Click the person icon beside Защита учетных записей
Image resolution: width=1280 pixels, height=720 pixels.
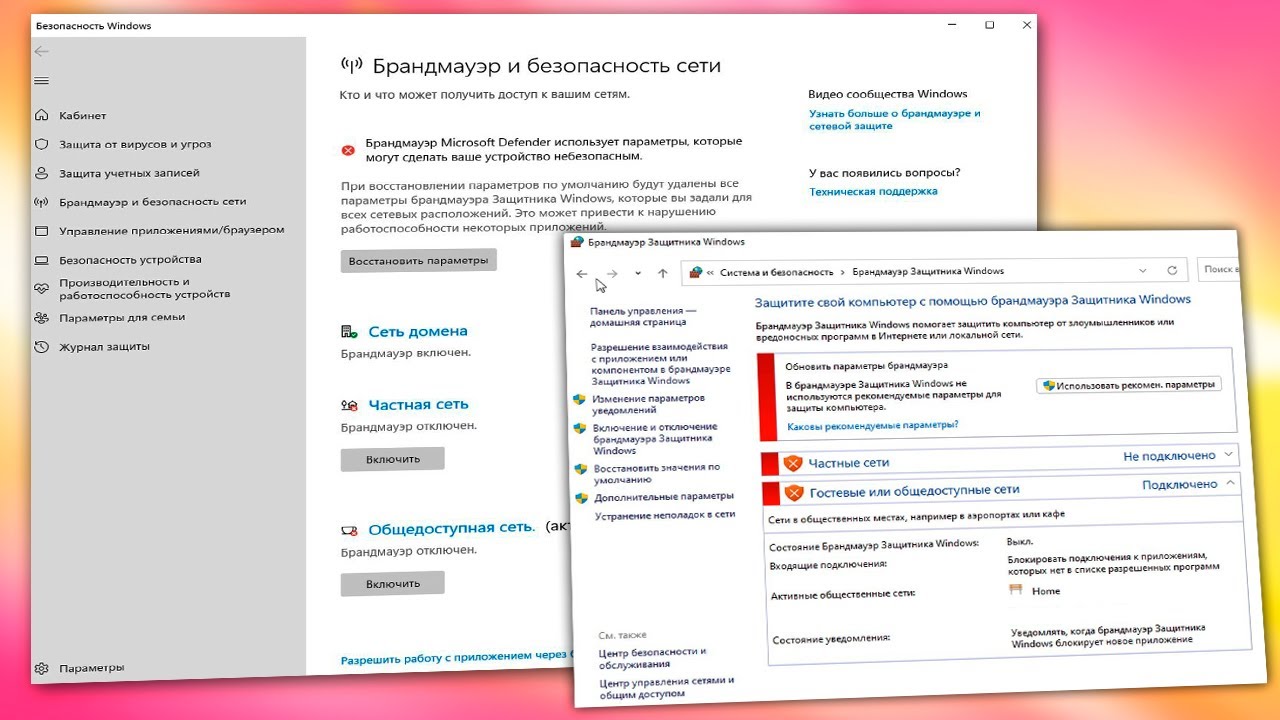coord(41,173)
